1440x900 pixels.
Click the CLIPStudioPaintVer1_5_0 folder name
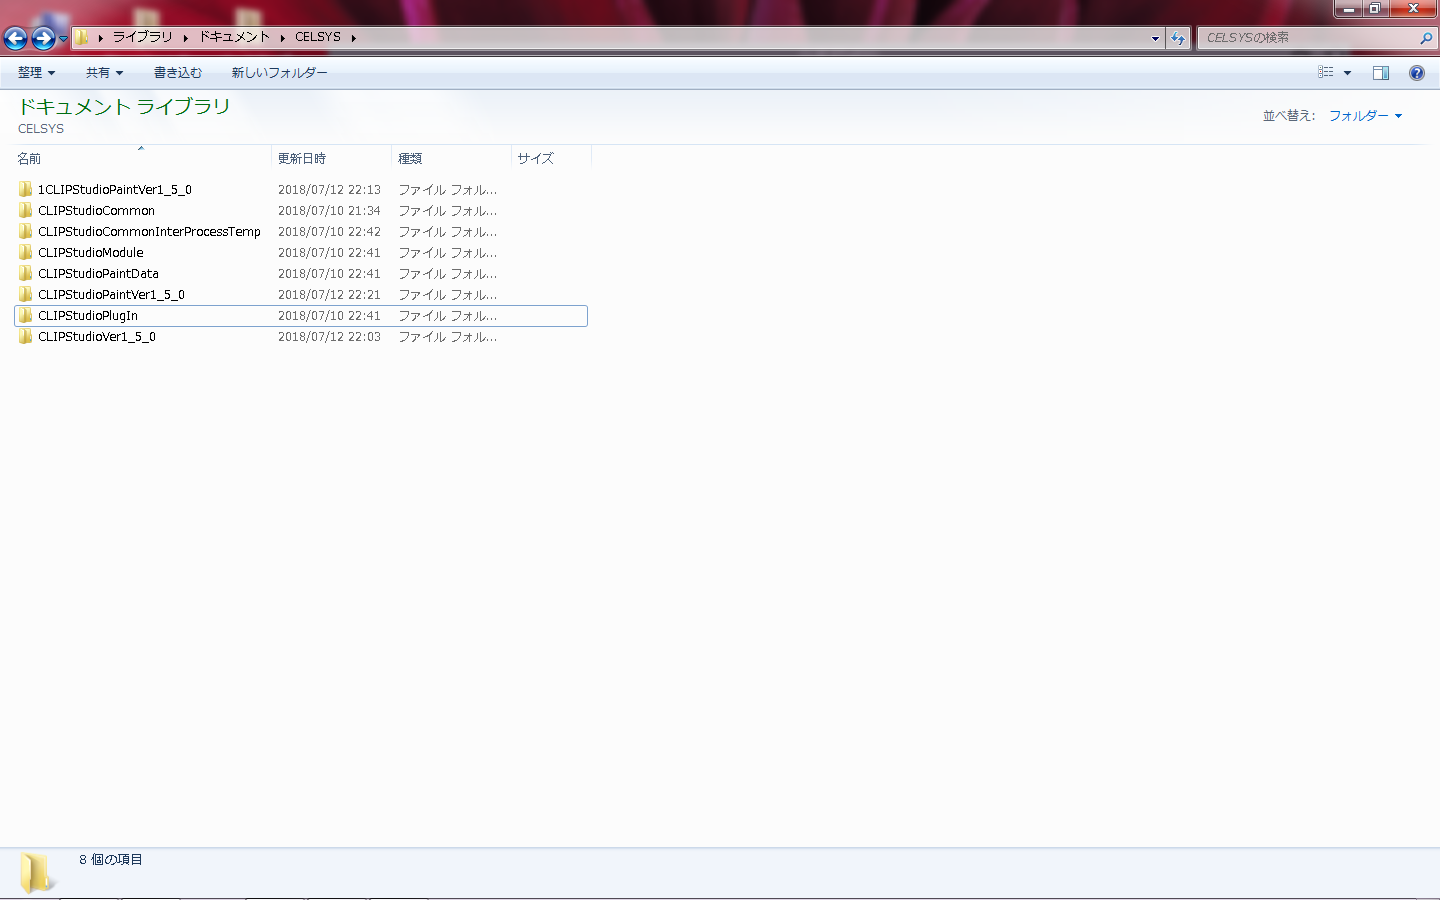[111, 295]
